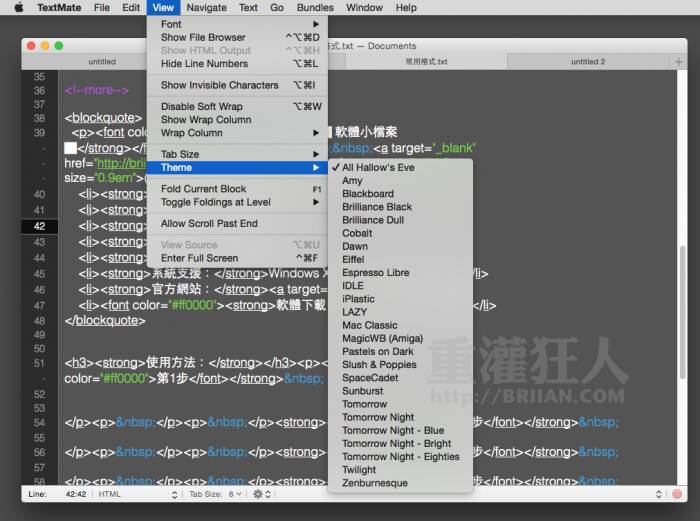Select the SpaceCadet theme

coord(400,378)
